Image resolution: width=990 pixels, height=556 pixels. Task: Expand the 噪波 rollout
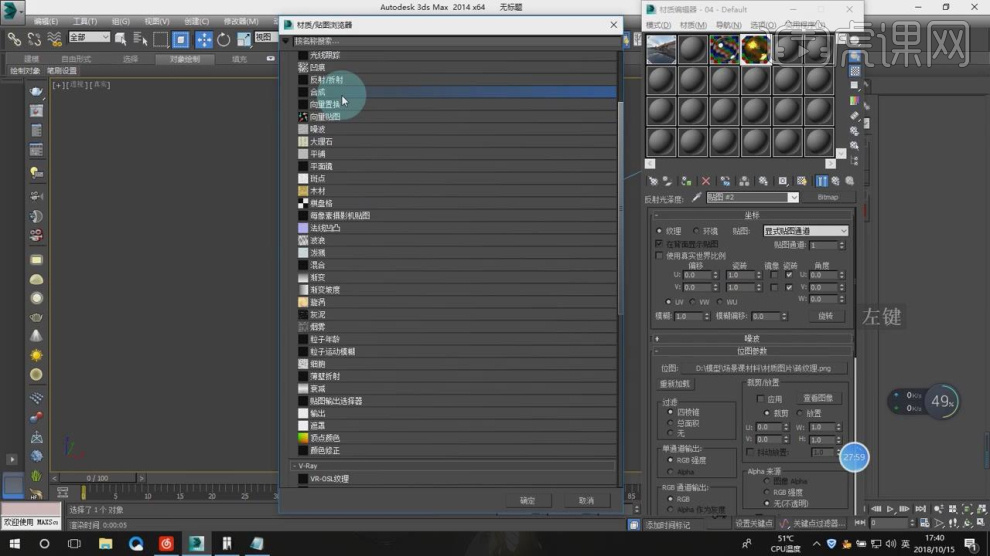[x=752, y=339]
